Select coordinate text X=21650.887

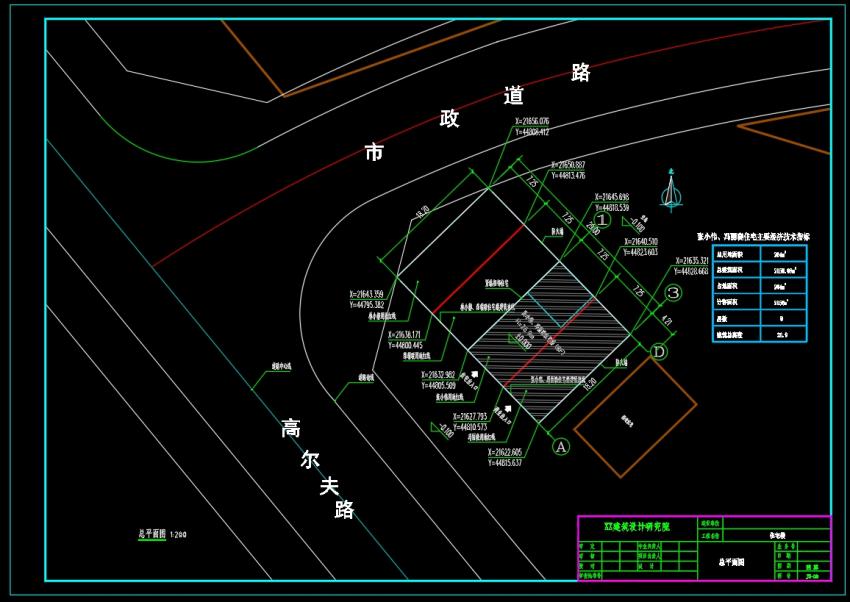[x=568, y=165]
